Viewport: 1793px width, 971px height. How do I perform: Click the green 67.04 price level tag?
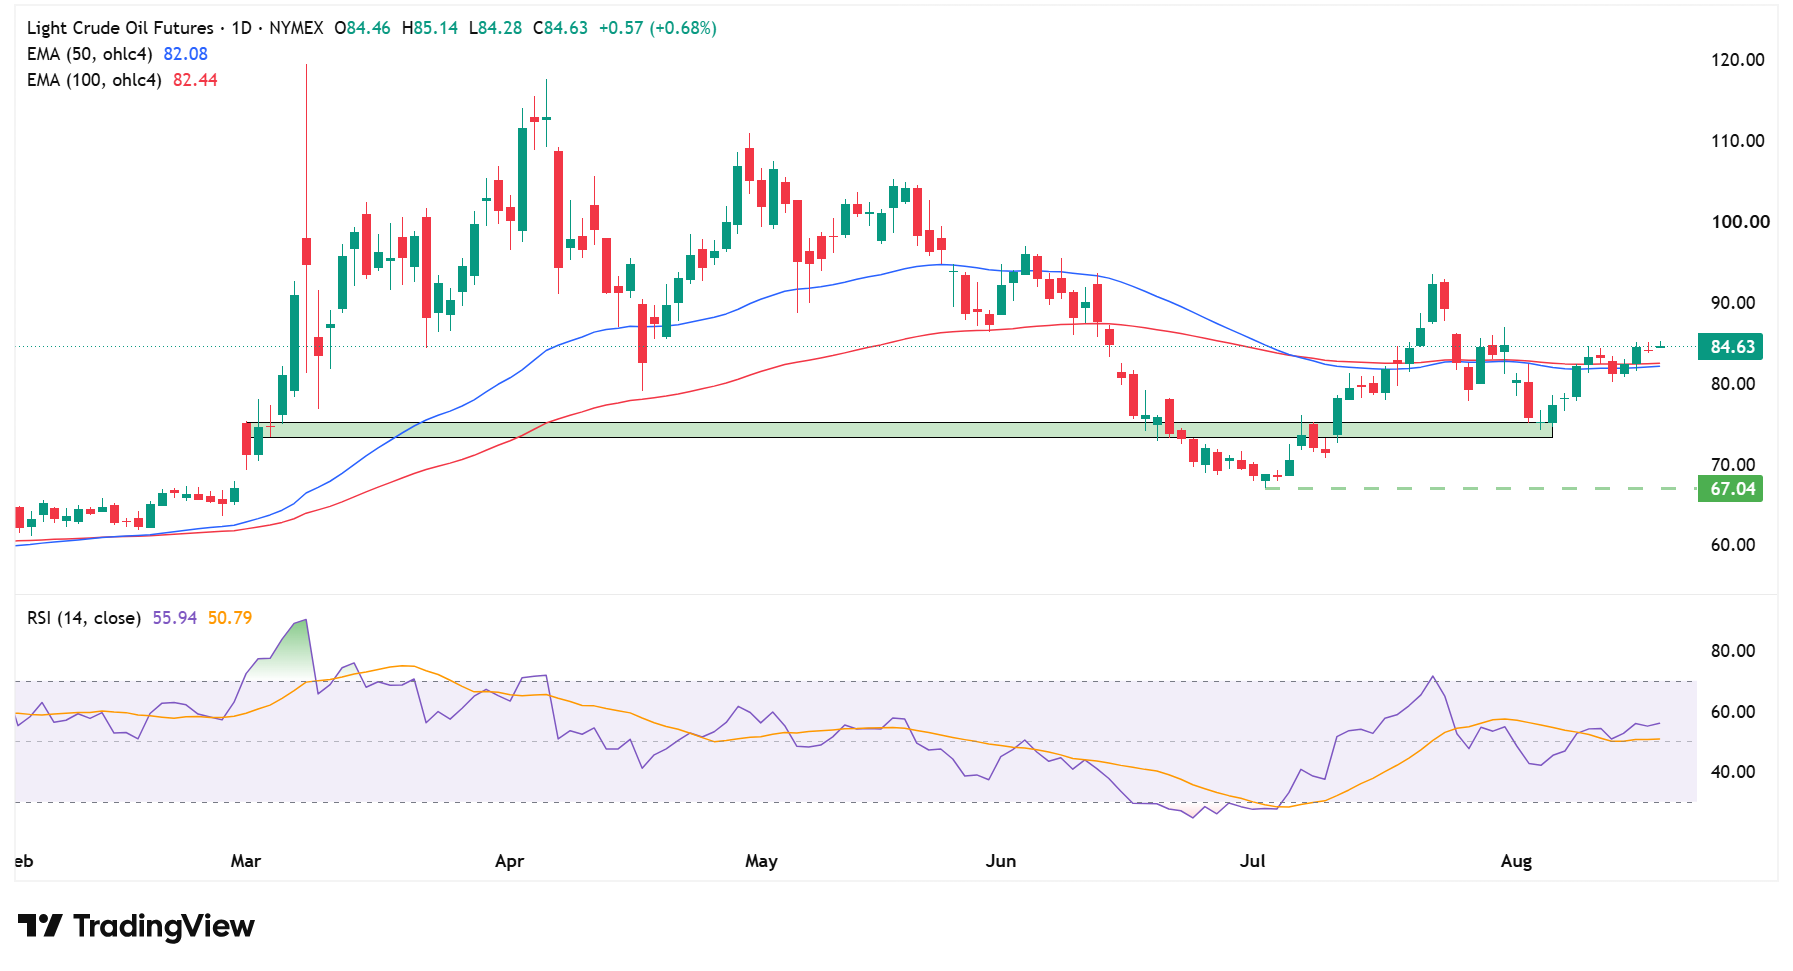[1731, 489]
